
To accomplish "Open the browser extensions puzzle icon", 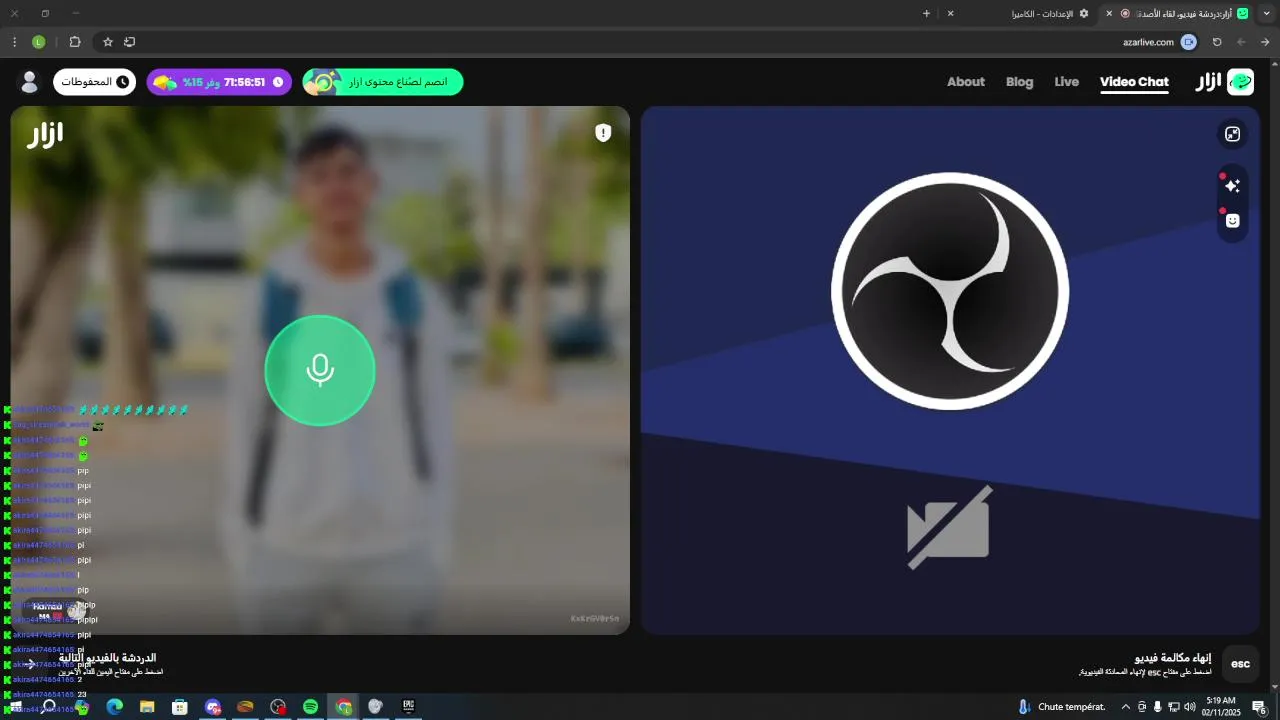I will (x=75, y=42).
